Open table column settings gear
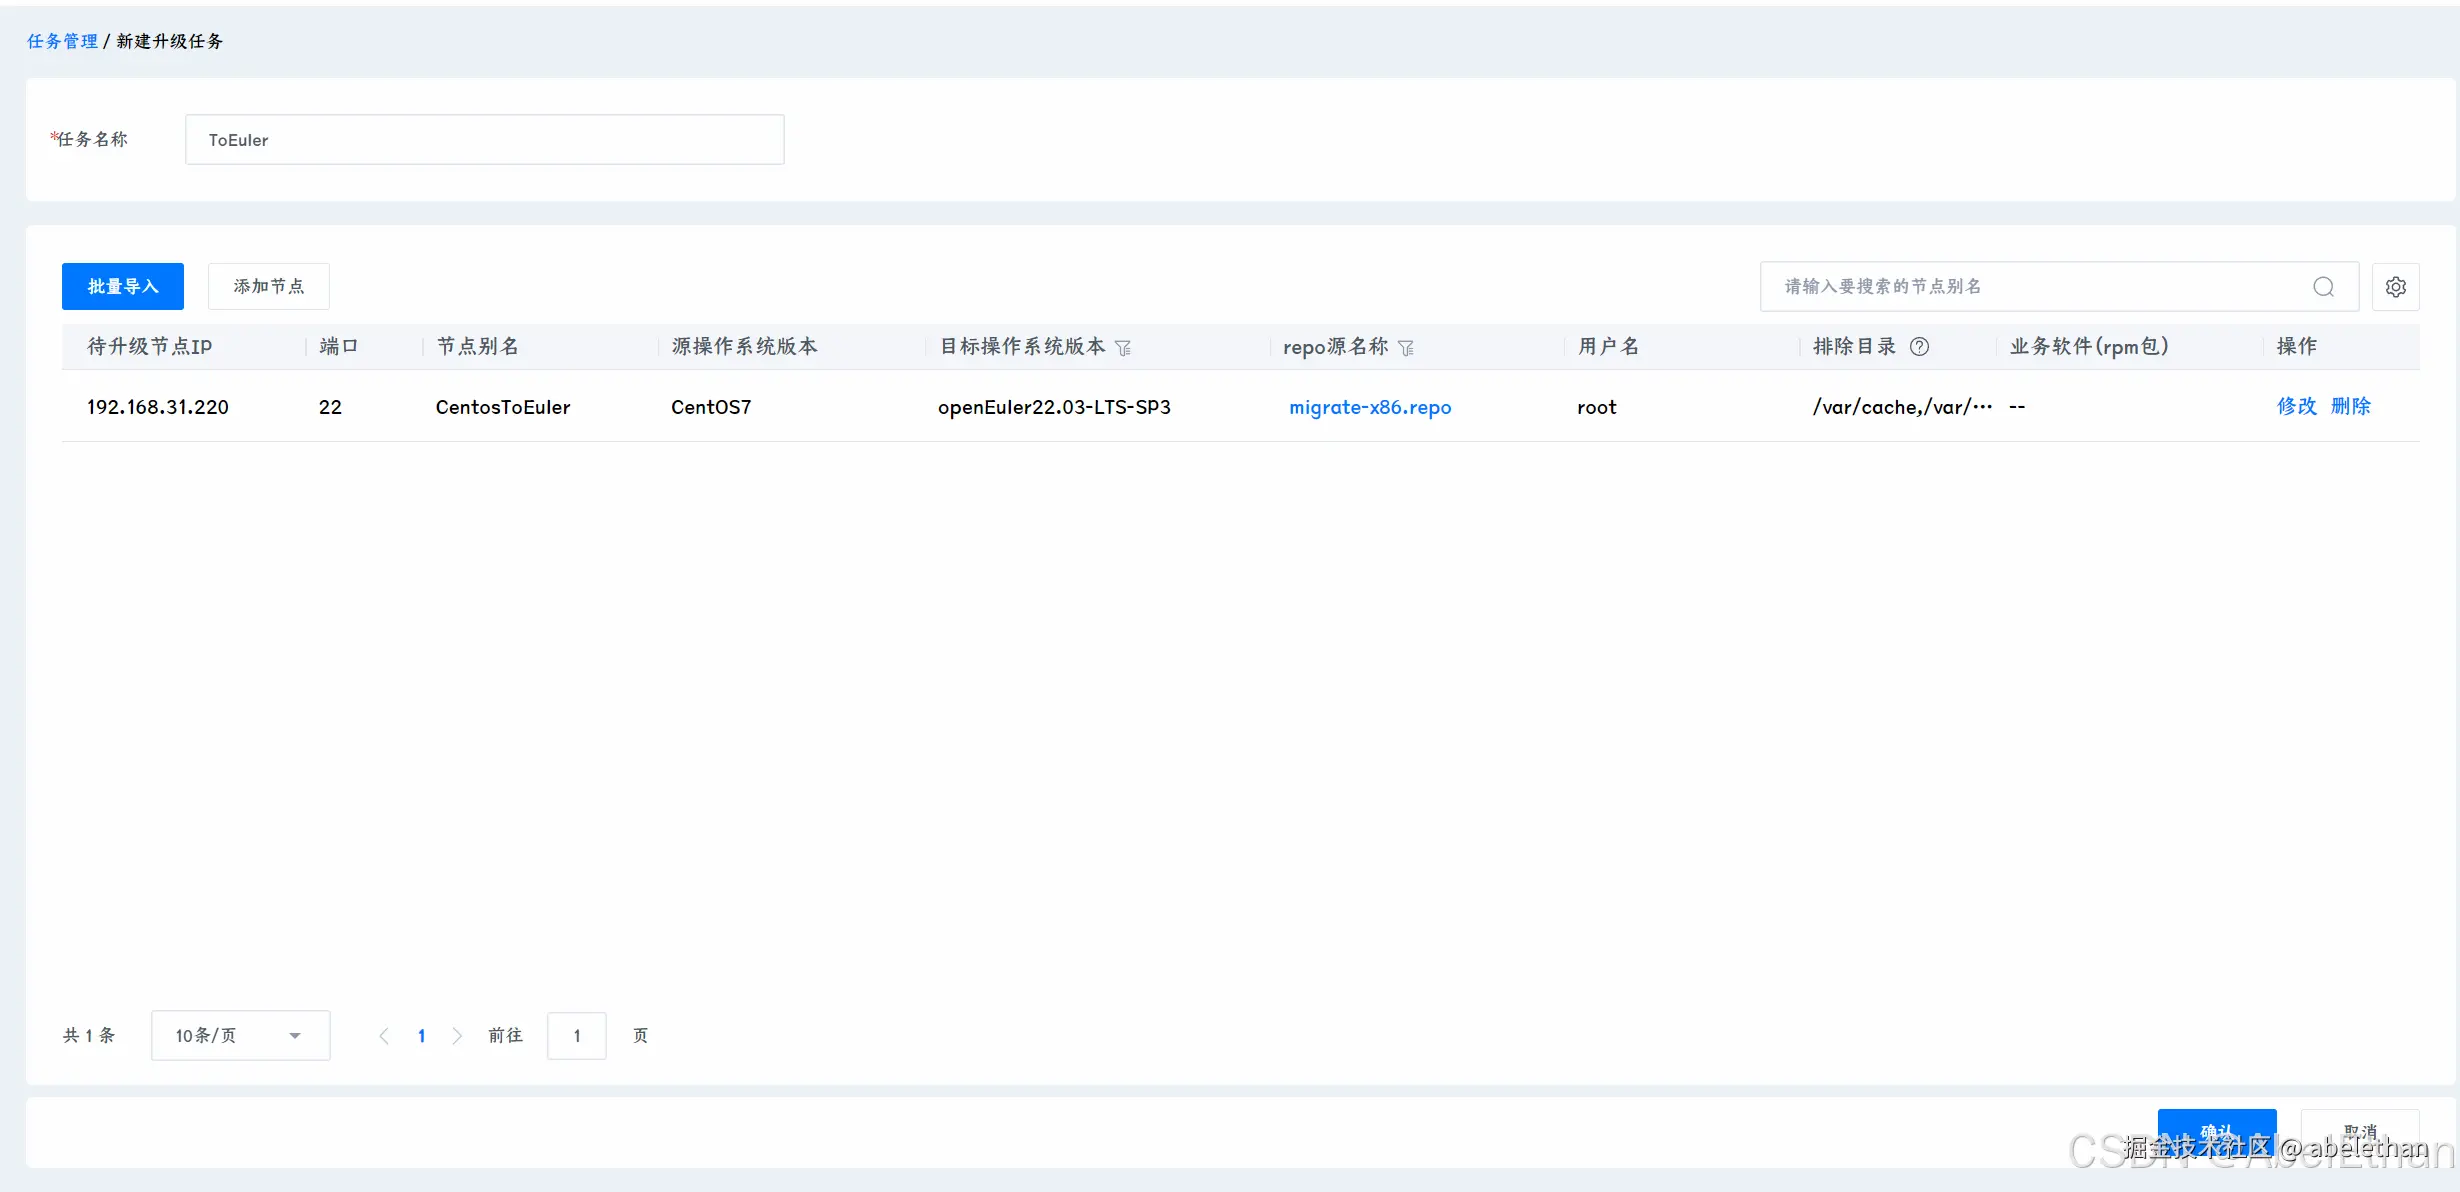This screenshot has width=2460, height=1192. point(2395,287)
